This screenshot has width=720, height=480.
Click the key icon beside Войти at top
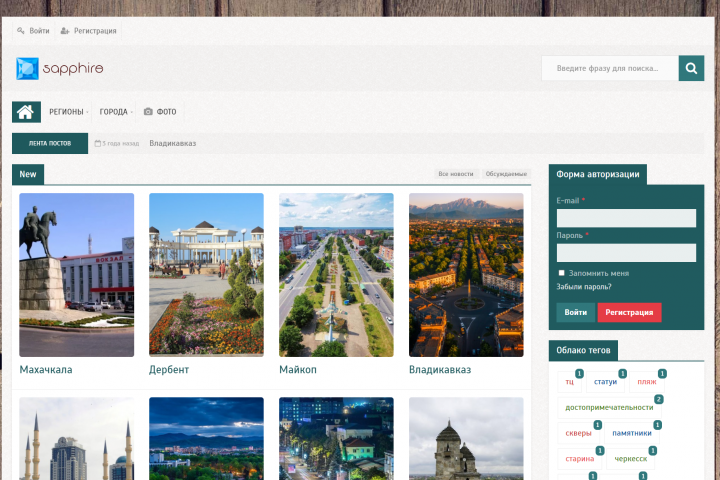tap(21, 31)
